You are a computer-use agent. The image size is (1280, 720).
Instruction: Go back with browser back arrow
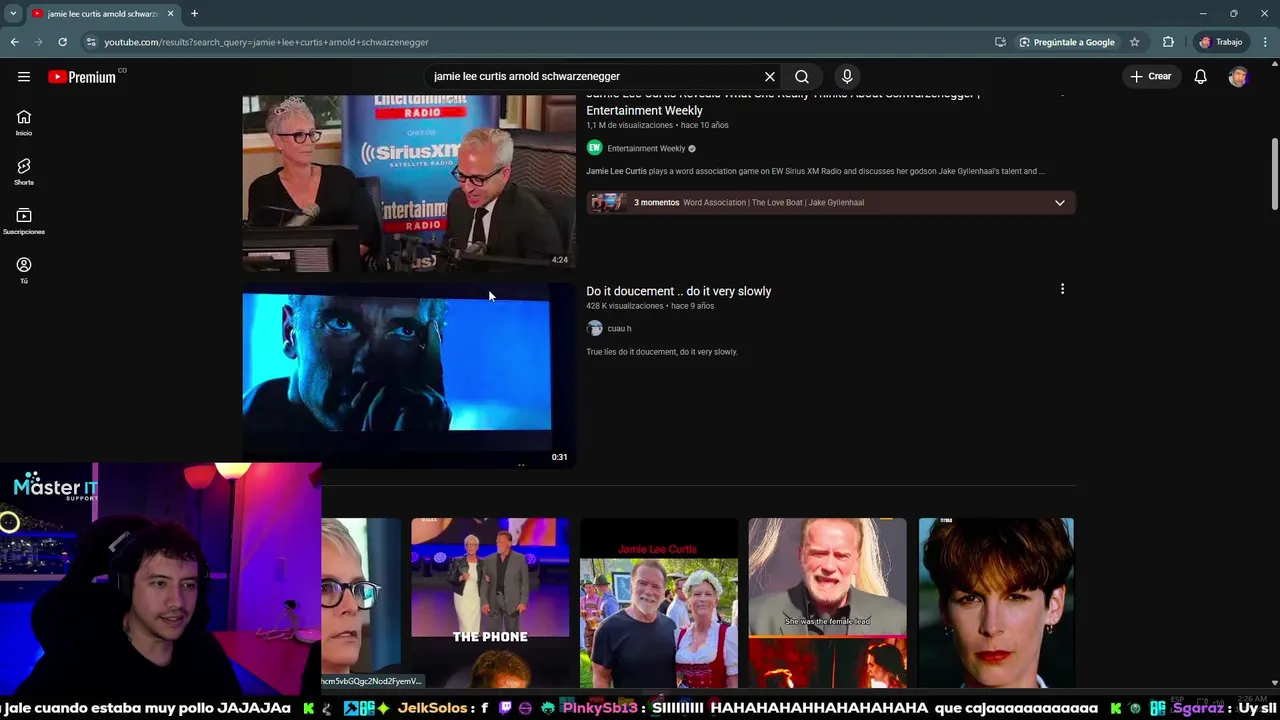pos(15,42)
